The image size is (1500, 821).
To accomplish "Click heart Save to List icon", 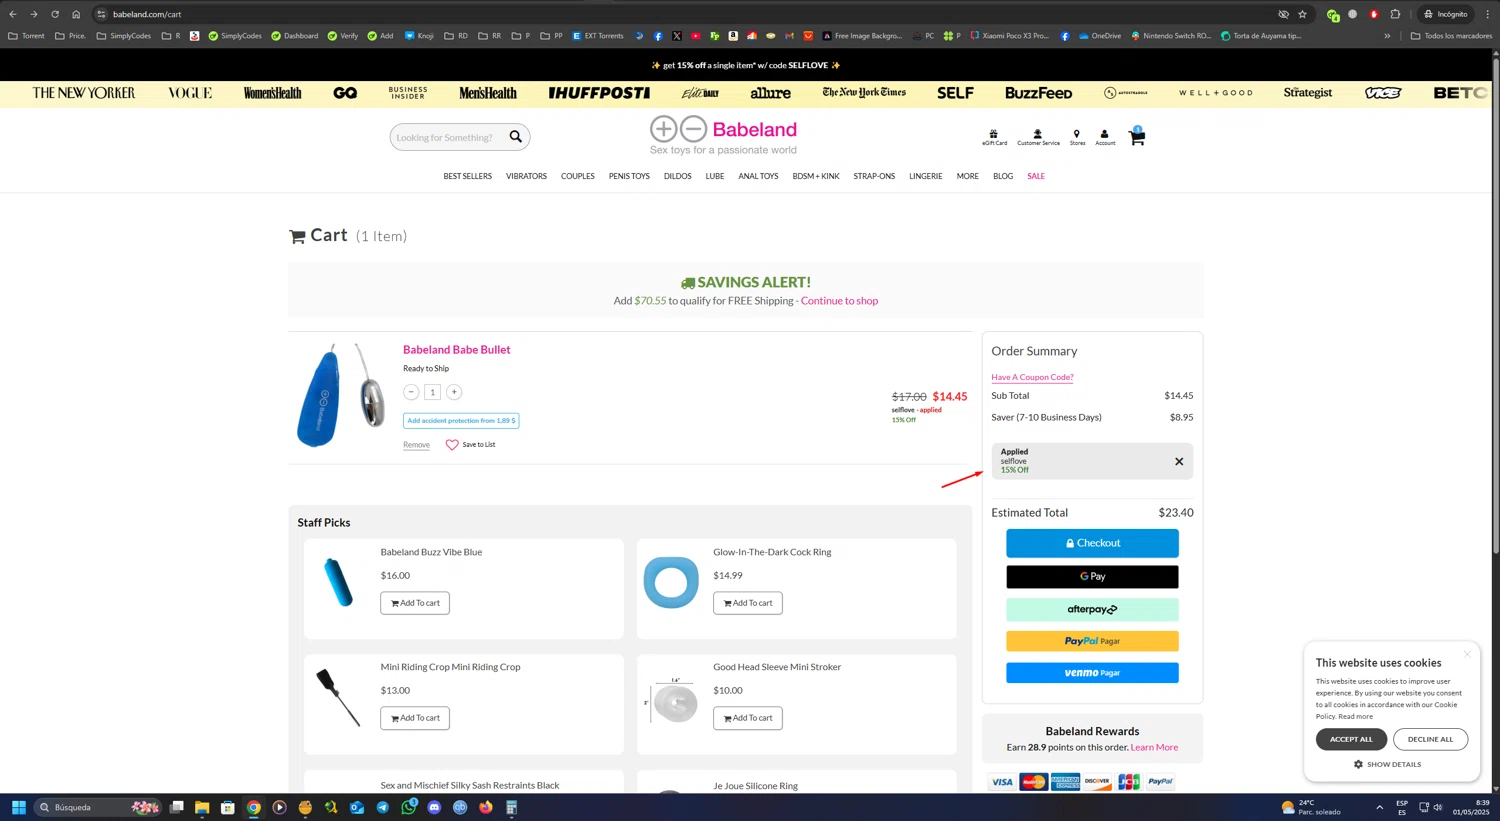I will [452, 445].
